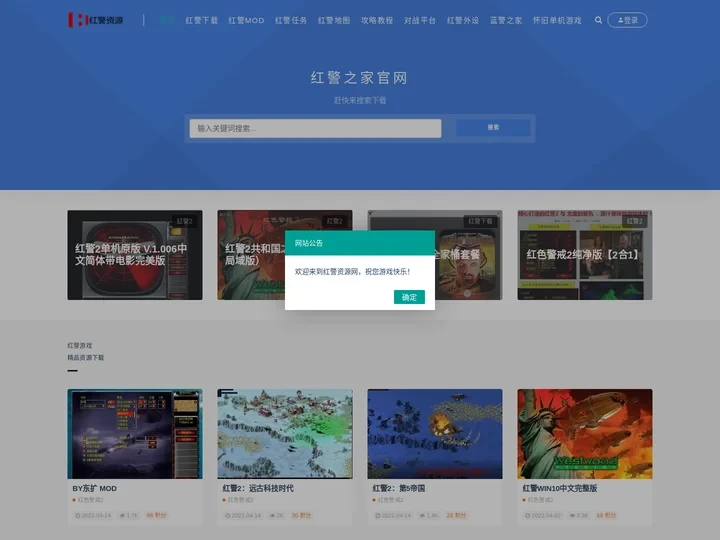Click 红色警戒2 category under 第5帝国

click(390, 500)
